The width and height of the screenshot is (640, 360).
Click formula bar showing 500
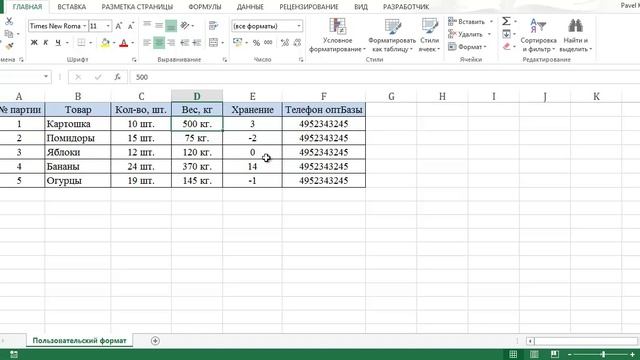[x=384, y=77]
